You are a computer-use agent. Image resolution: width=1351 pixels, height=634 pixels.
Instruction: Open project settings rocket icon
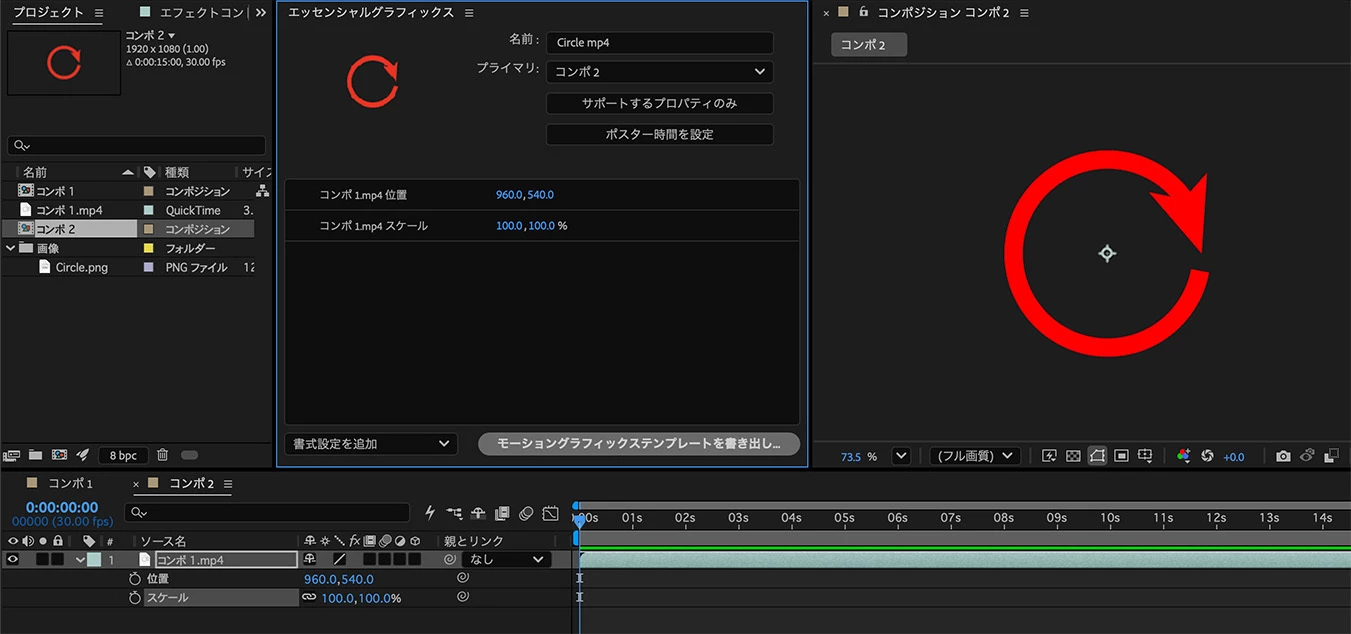[83, 455]
